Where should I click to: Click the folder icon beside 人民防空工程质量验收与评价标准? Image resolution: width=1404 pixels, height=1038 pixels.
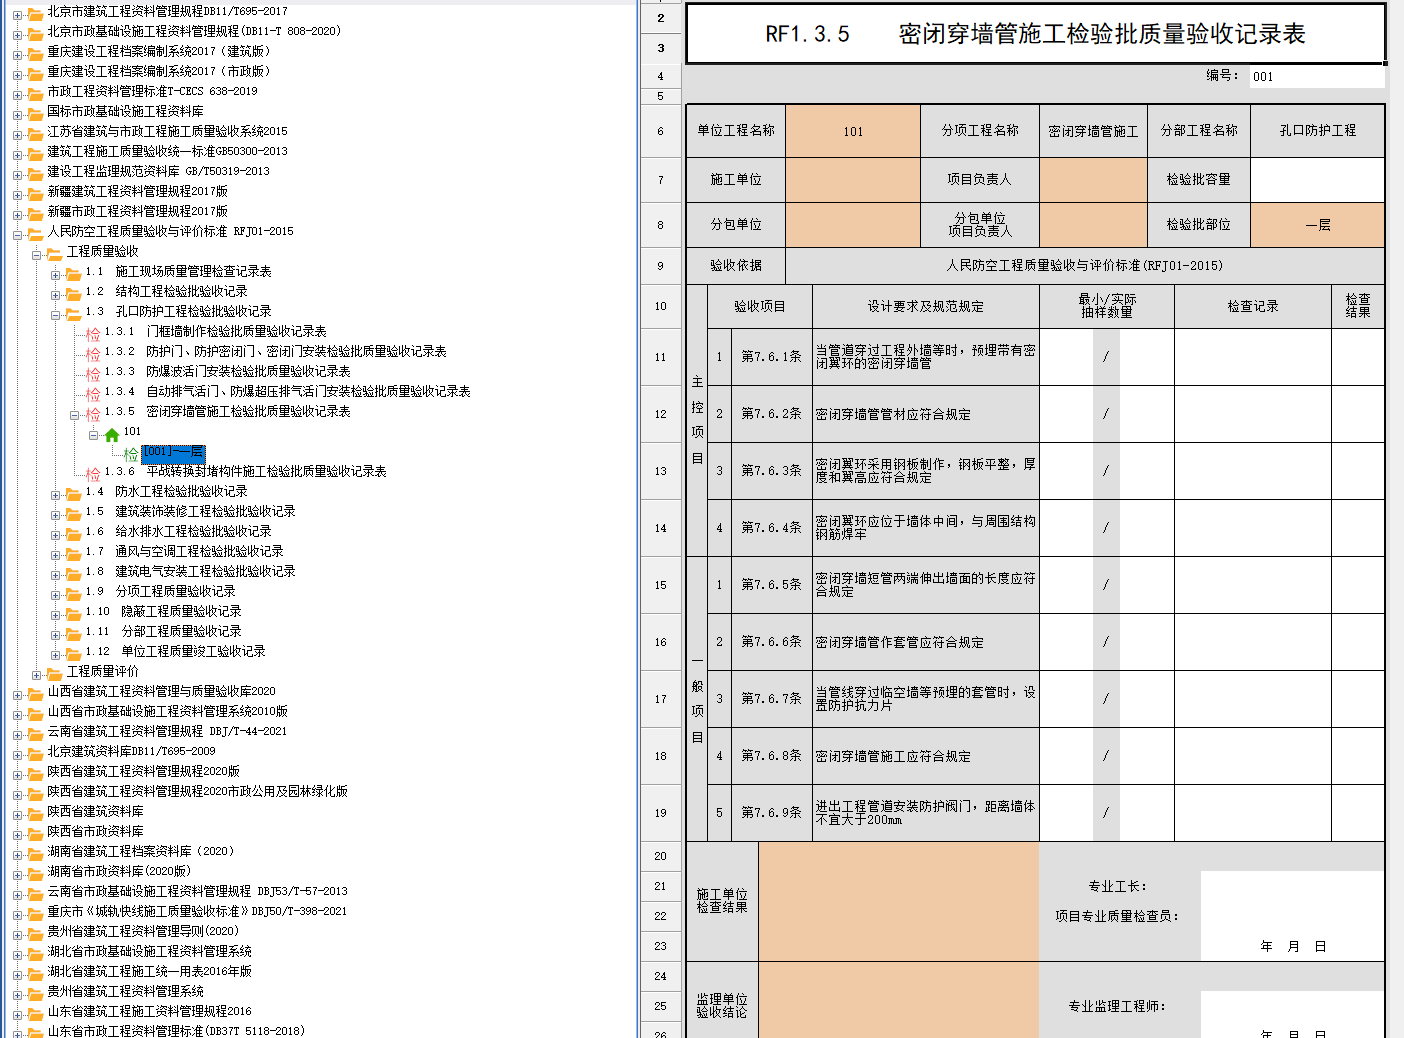(35, 233)
